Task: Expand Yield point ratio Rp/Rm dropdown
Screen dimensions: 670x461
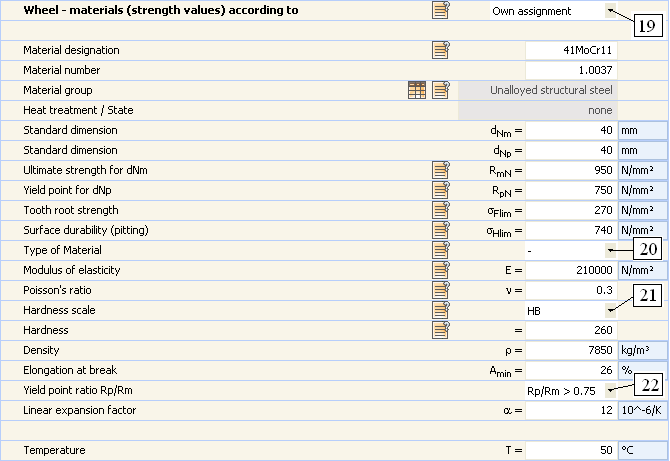Action: tap(610, 390)
